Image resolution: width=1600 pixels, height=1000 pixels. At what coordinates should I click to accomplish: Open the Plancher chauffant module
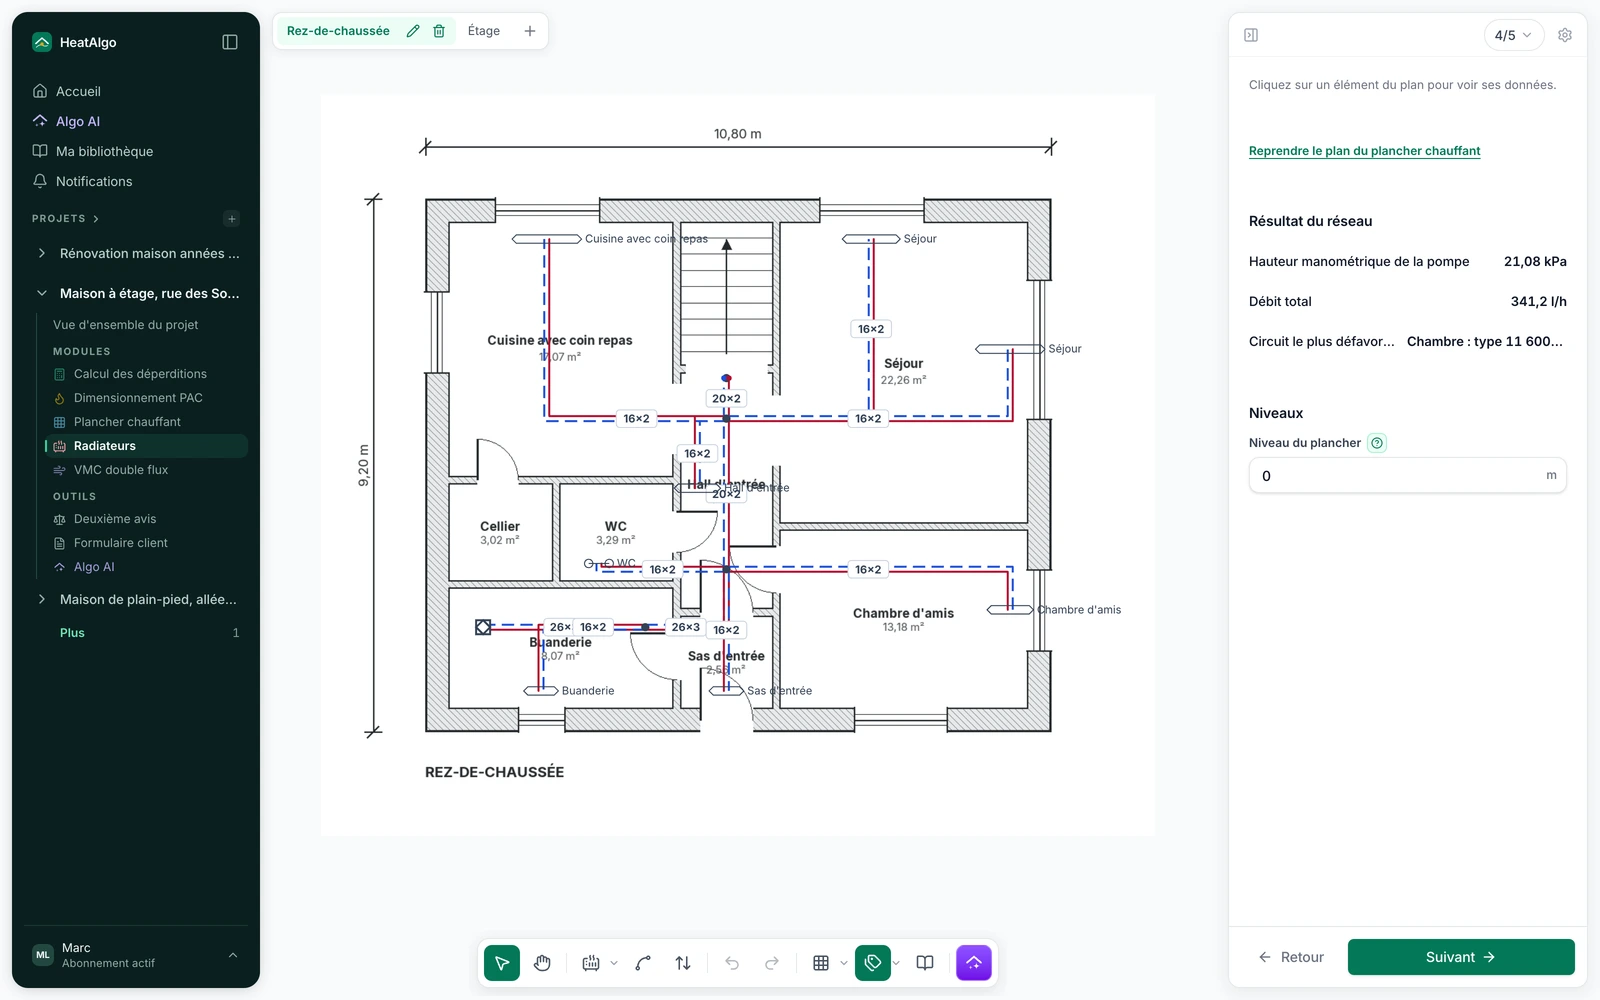[x=127, y=422]
